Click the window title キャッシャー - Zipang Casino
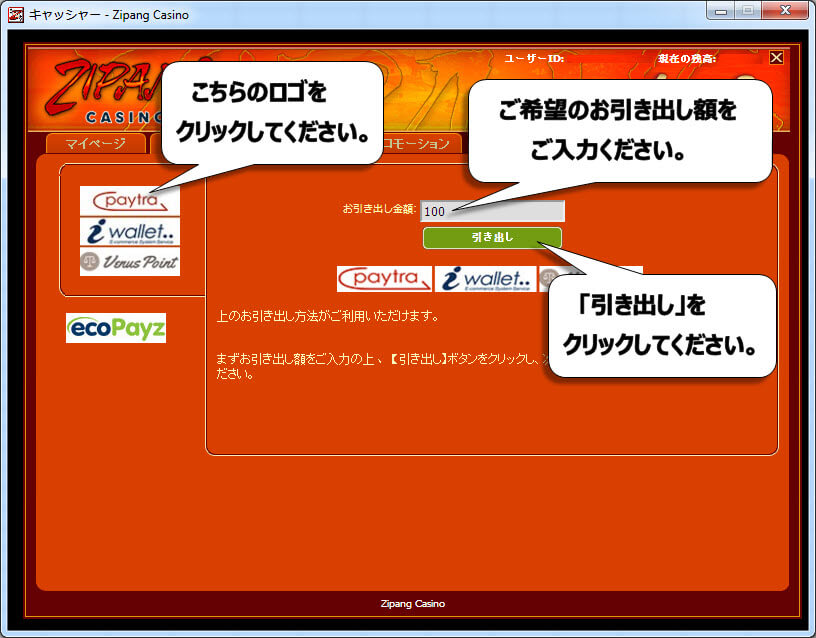The width and height of the screenshot is (816, 638). (x=109, y=15)
